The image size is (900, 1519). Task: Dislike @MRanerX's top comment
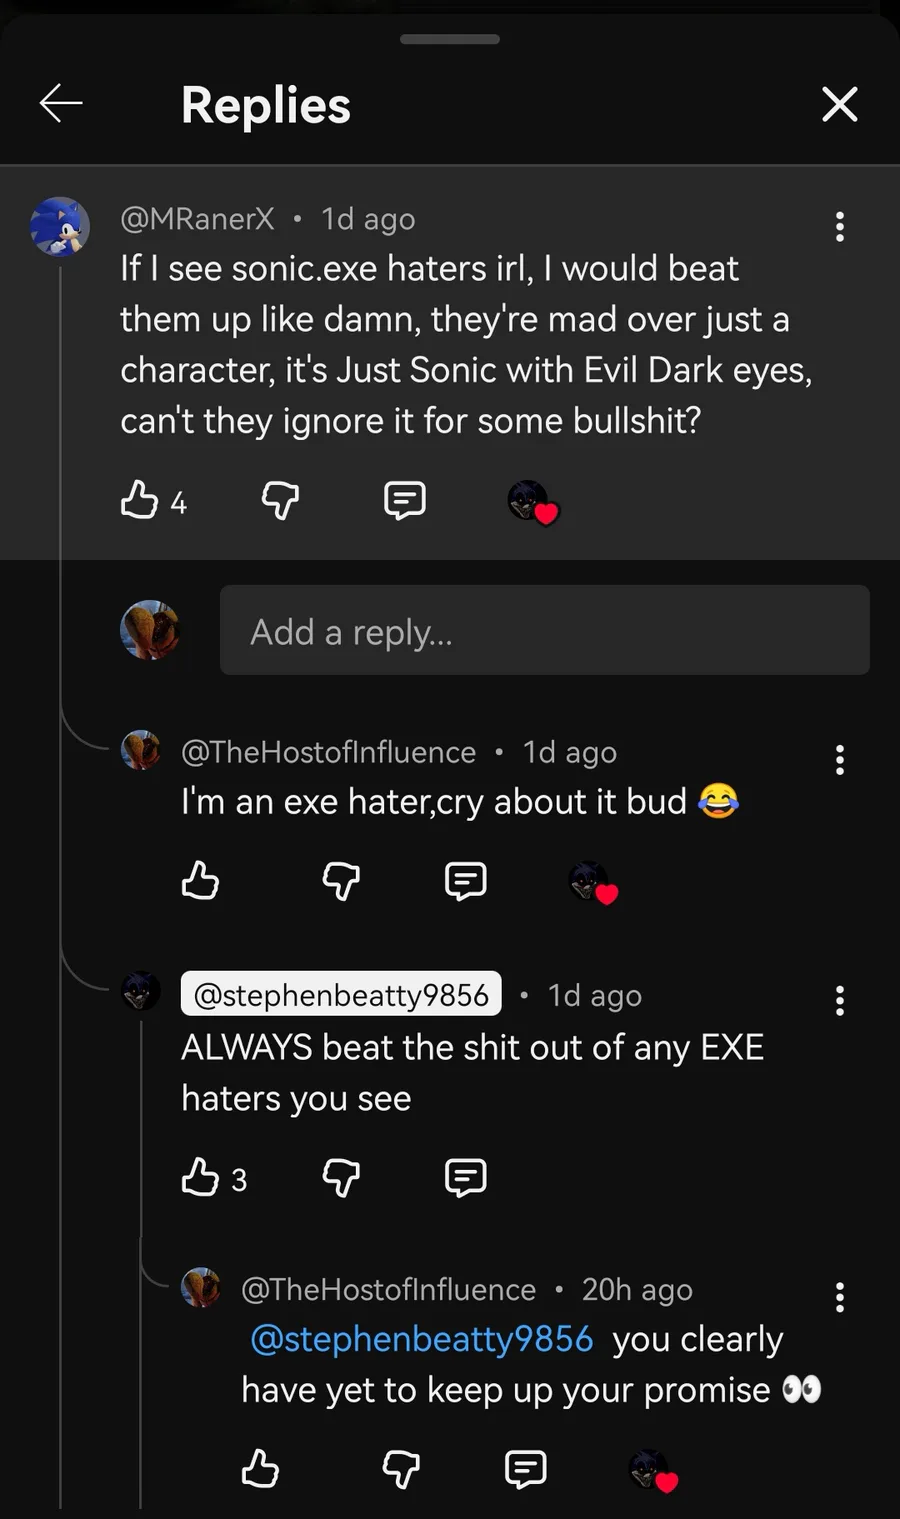(x=280, y=499)
